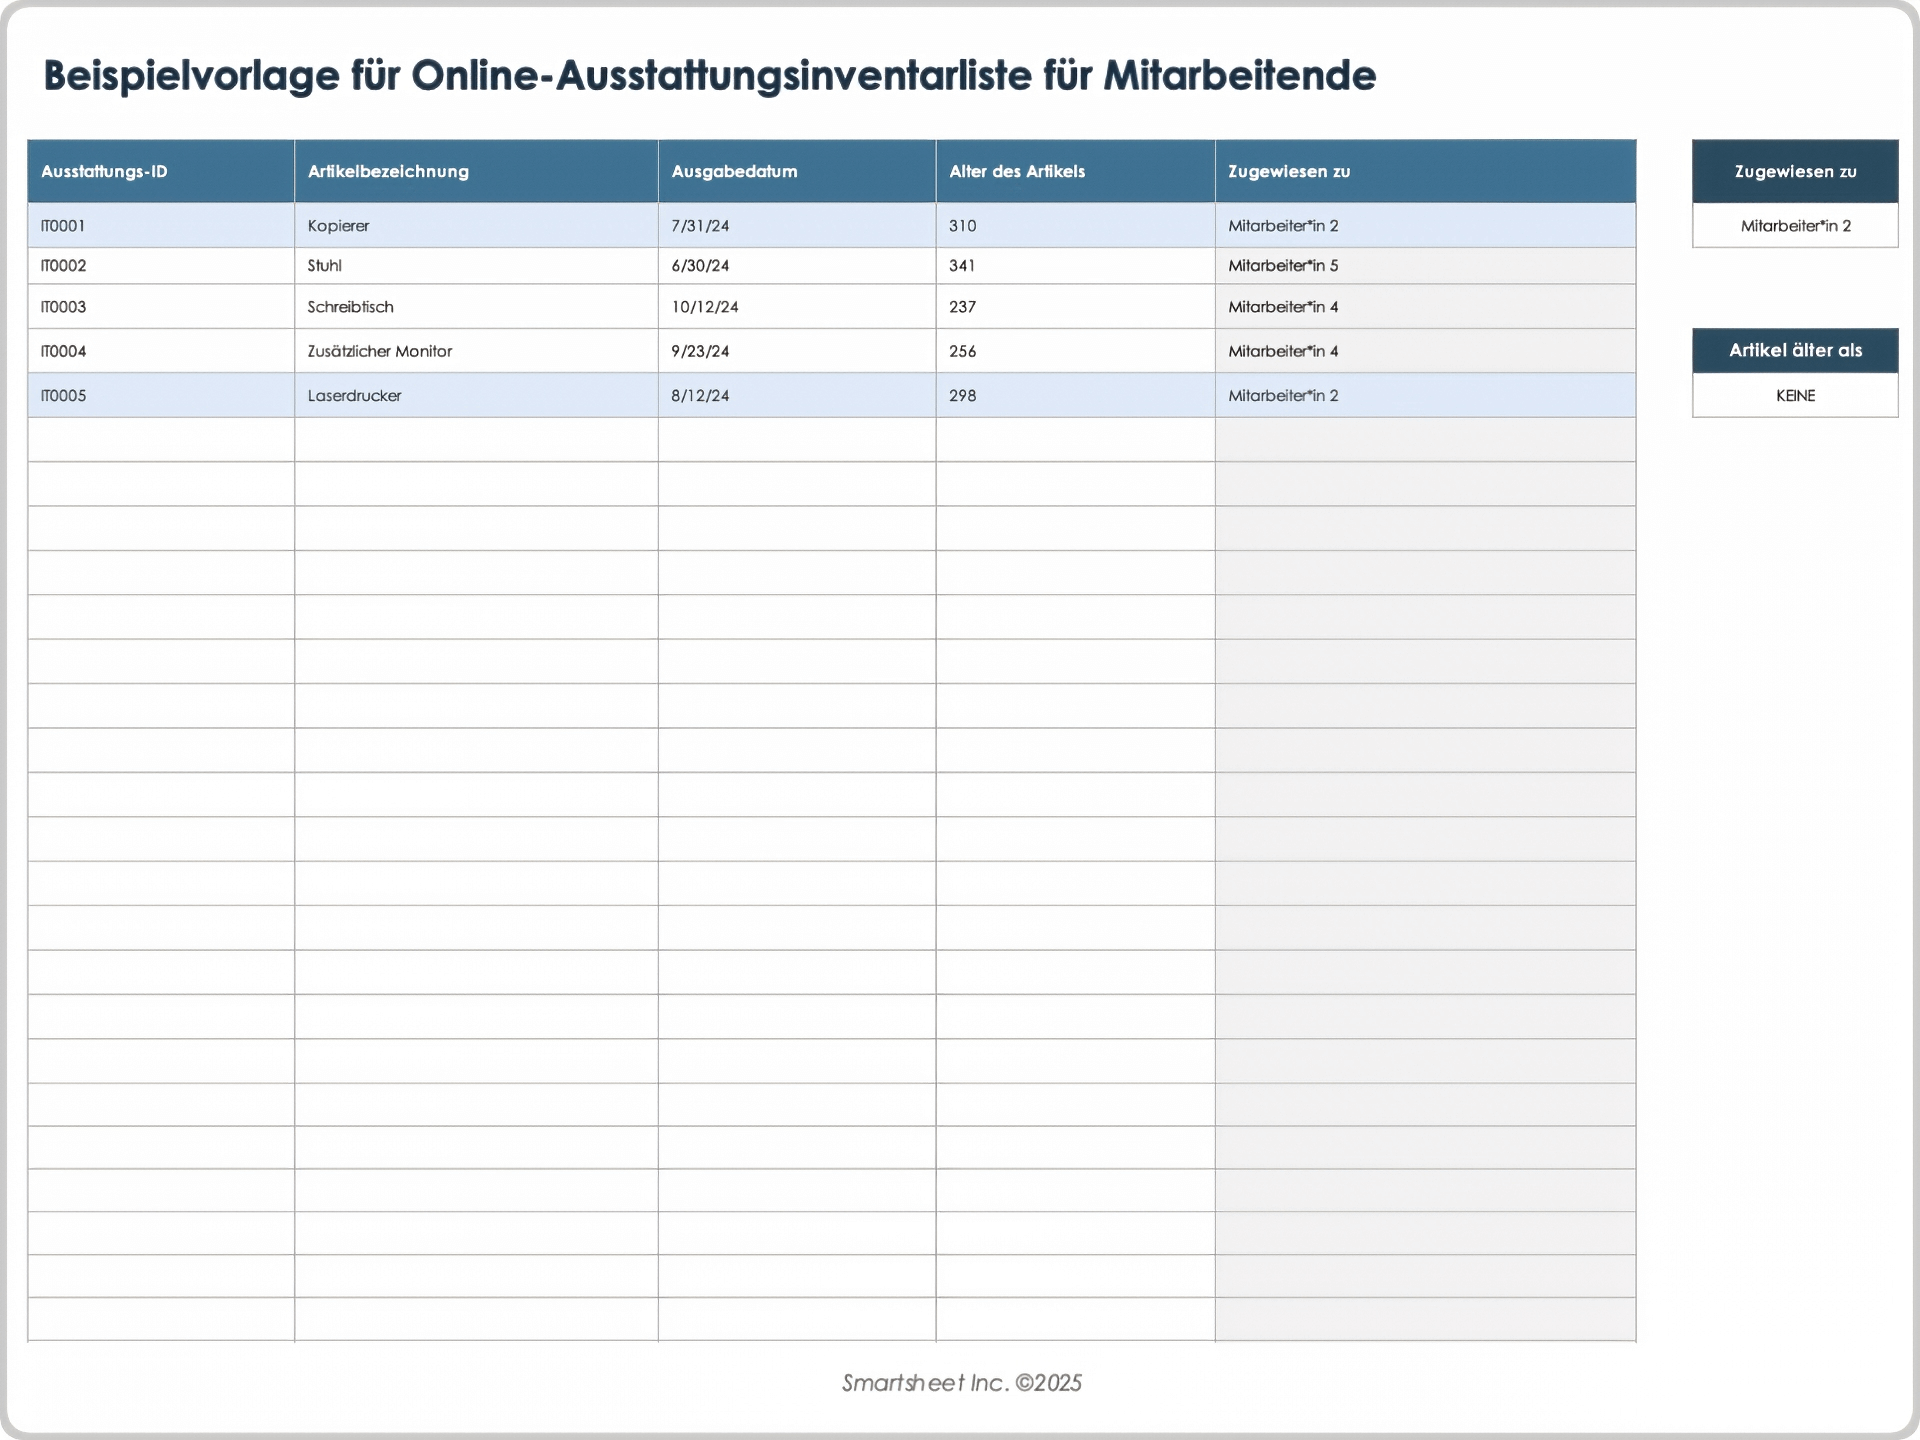1920x1440 pixels.
Task: Open the KEINE age filter dropdown
Action: tap(1795, 396)
